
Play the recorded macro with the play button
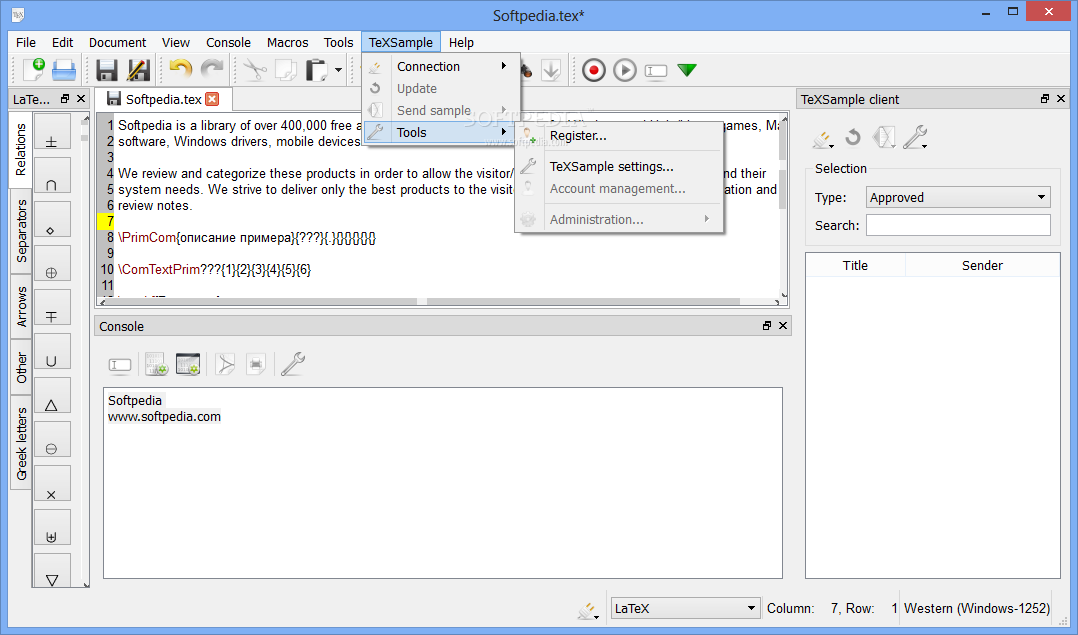tap(624, 70)
